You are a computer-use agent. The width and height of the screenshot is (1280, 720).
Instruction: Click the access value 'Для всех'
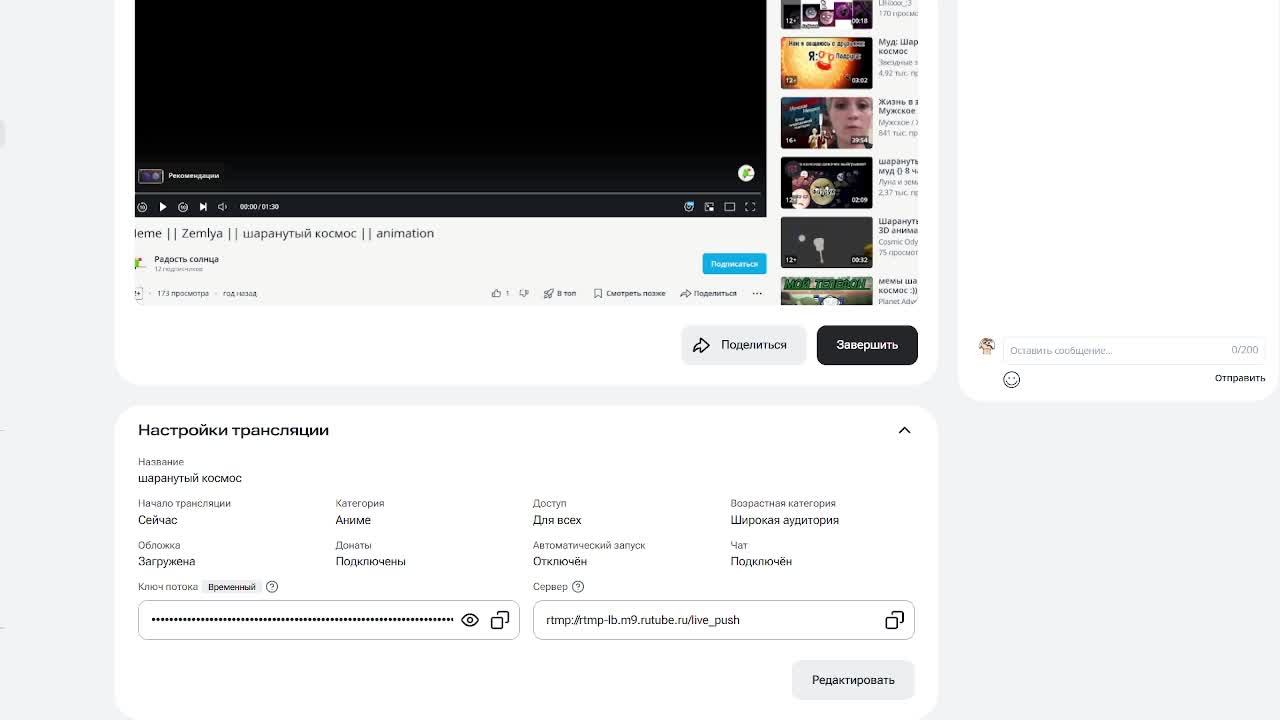pyautogui.click(x=557, y=520)
